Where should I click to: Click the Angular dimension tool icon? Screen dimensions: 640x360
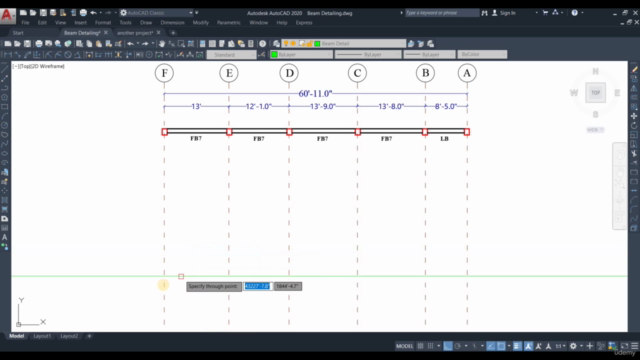[78, 55]
